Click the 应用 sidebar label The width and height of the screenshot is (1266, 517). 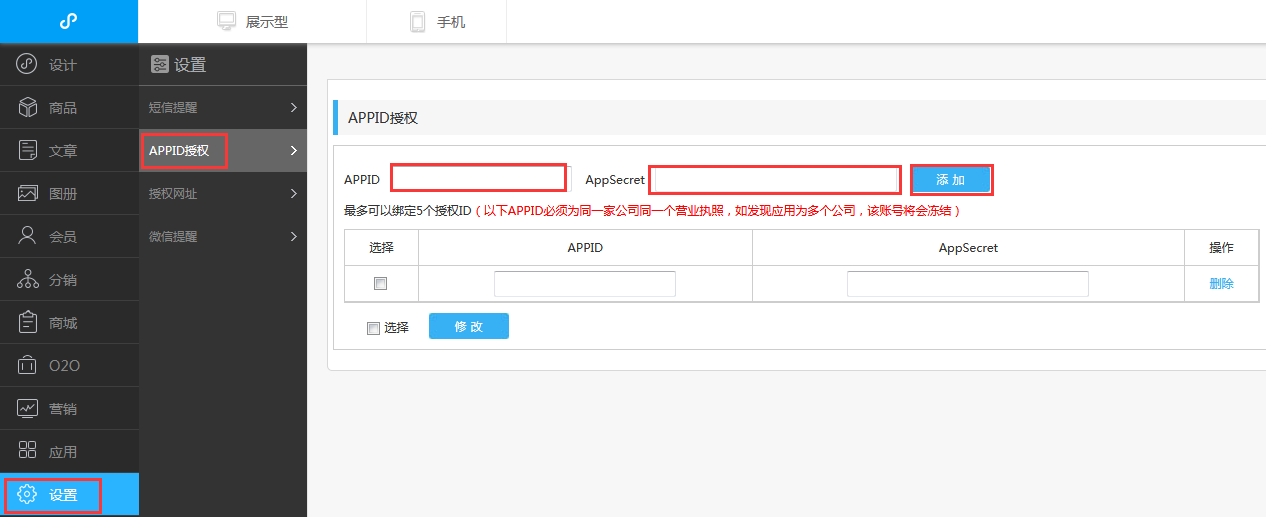point(63,452)
